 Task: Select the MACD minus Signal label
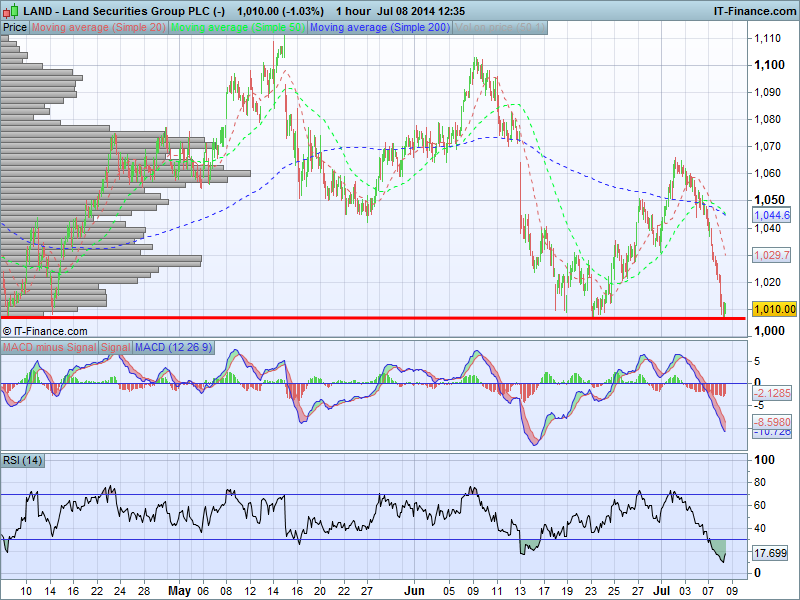coord(49,347)
